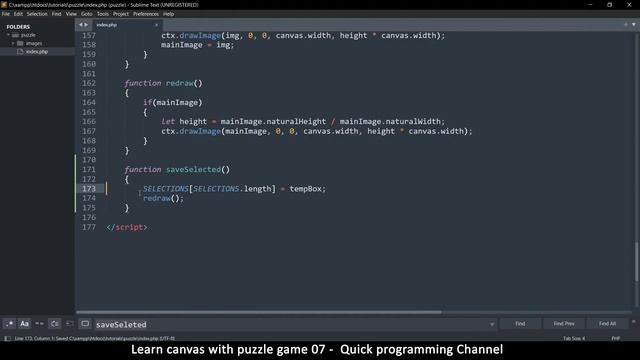Click the Find button
Image resolution: width=640 pixels, height=360 pixels.
[520, 324]
